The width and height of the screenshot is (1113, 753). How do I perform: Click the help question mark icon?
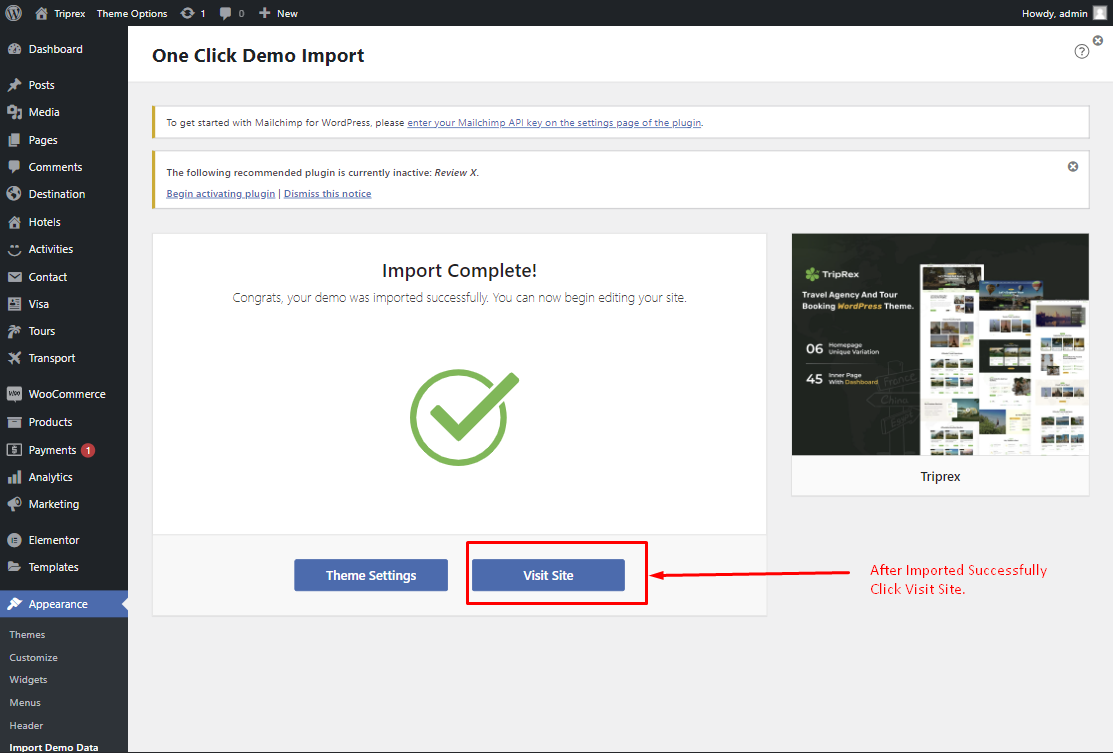[1082, 51]
